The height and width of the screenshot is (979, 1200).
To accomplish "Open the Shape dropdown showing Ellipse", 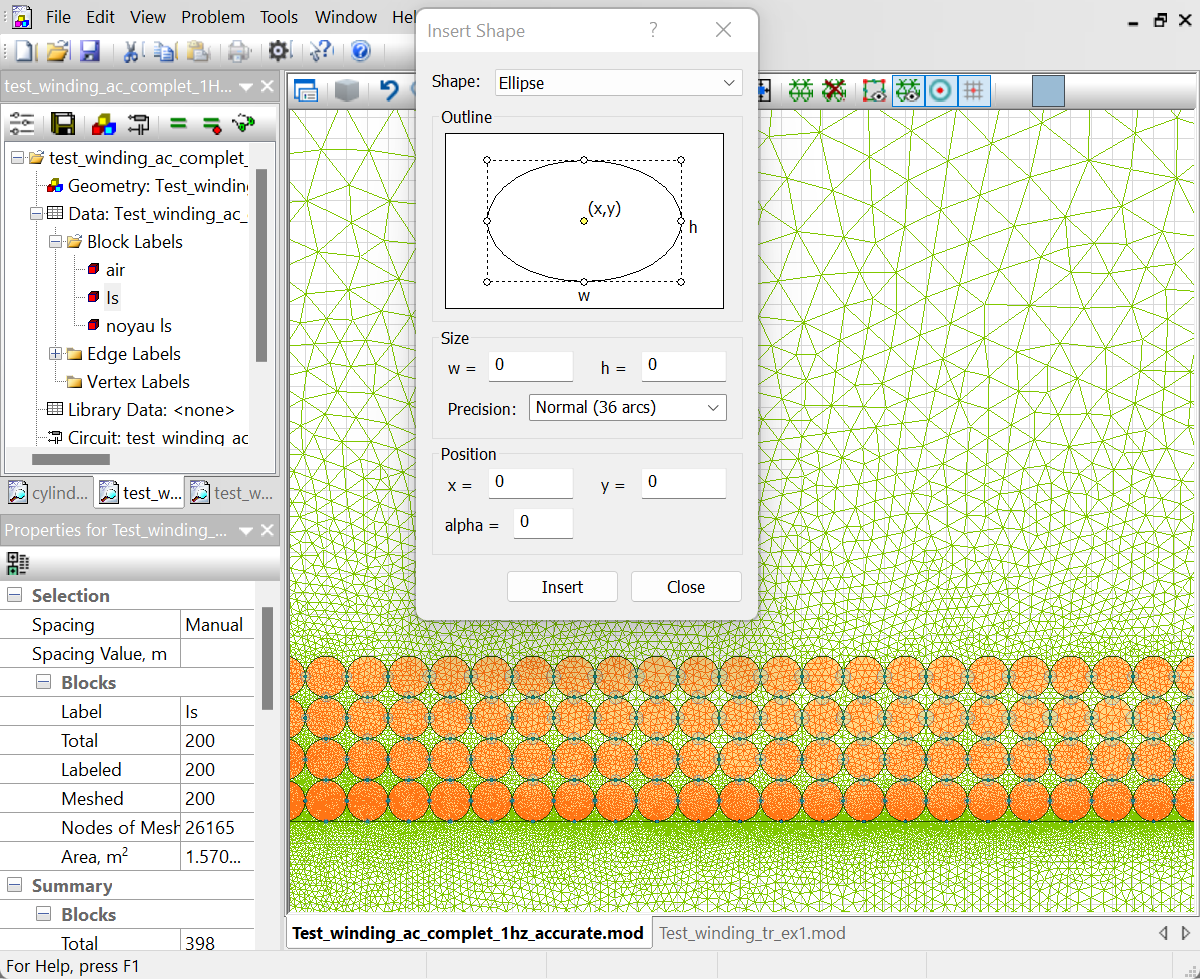I will [x=618, y=83].
